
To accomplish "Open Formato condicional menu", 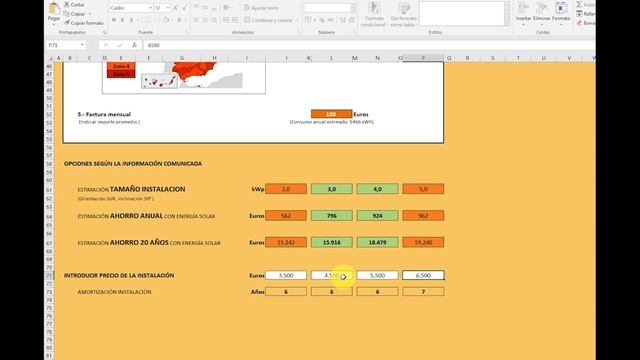I will [x=373, y=15].
